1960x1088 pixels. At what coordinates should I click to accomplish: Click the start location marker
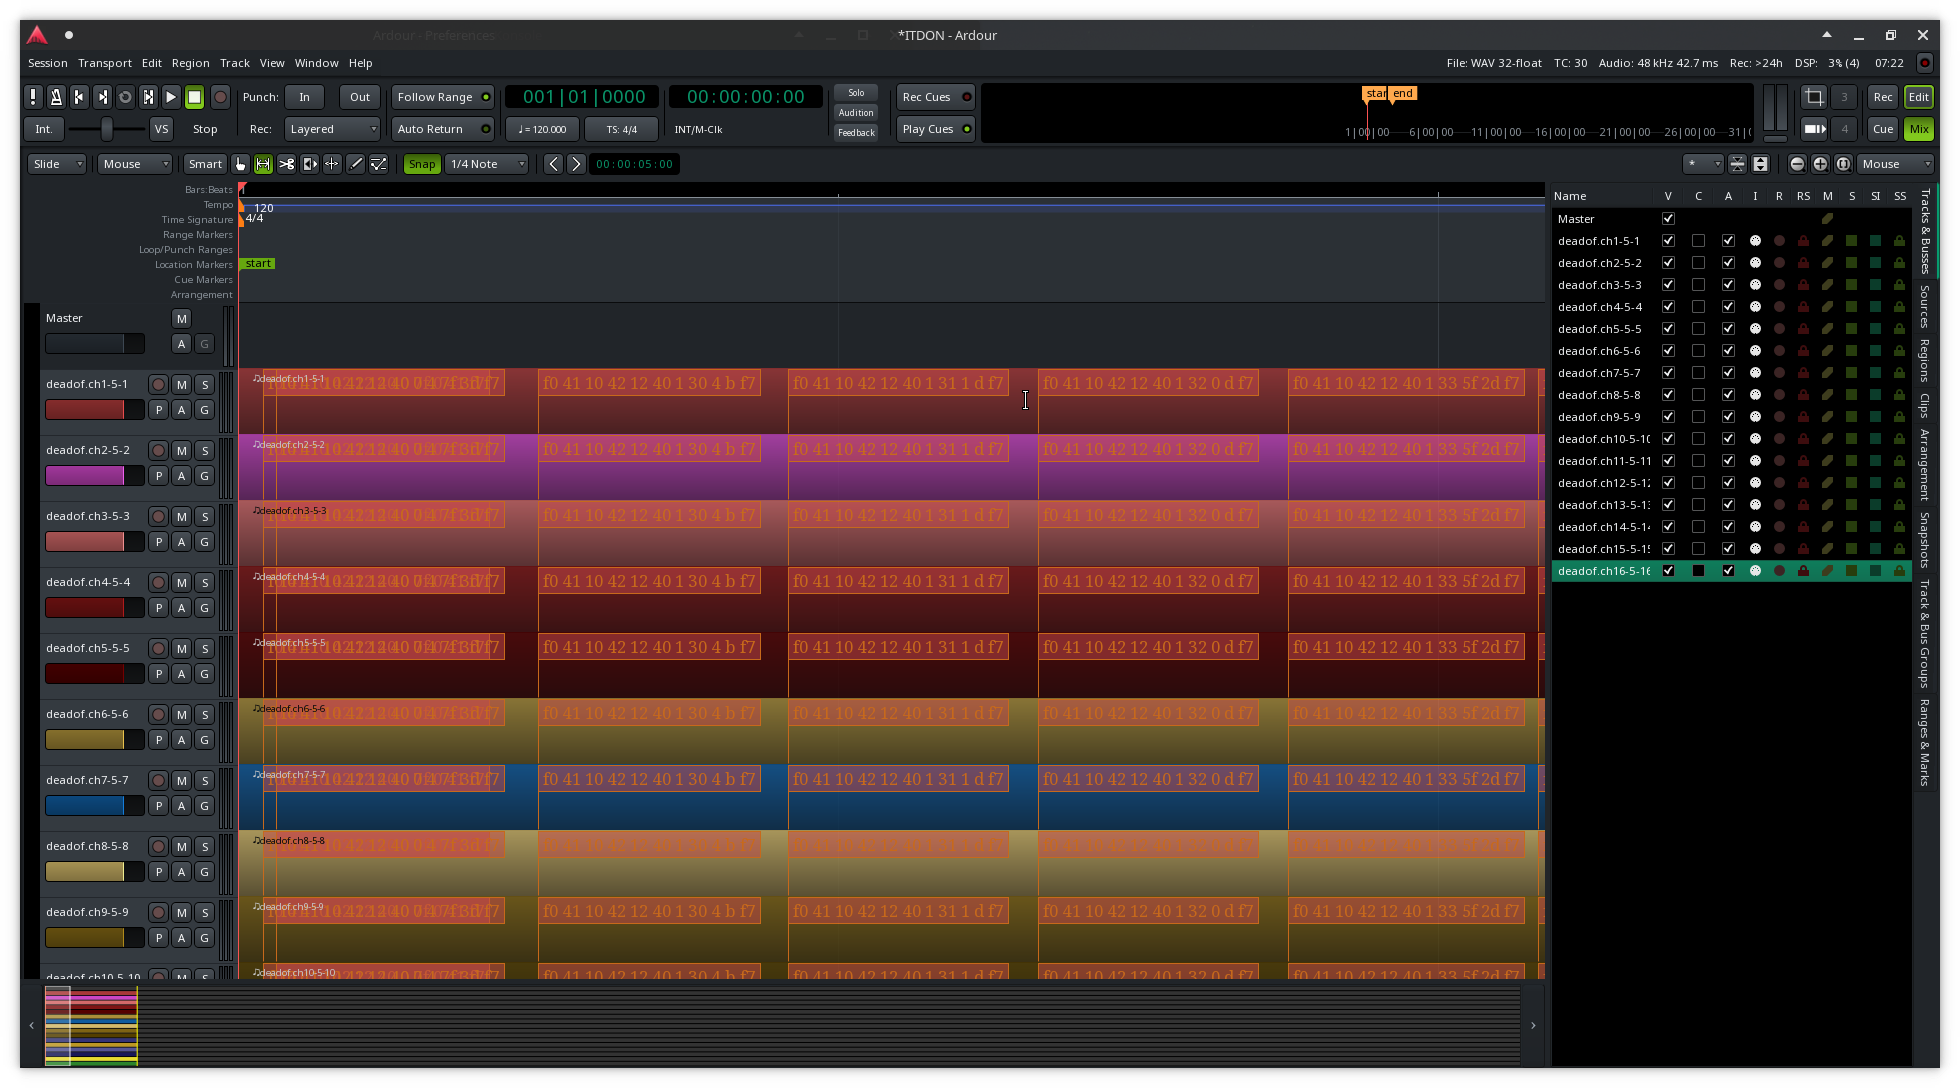click(x=258, y=264)
